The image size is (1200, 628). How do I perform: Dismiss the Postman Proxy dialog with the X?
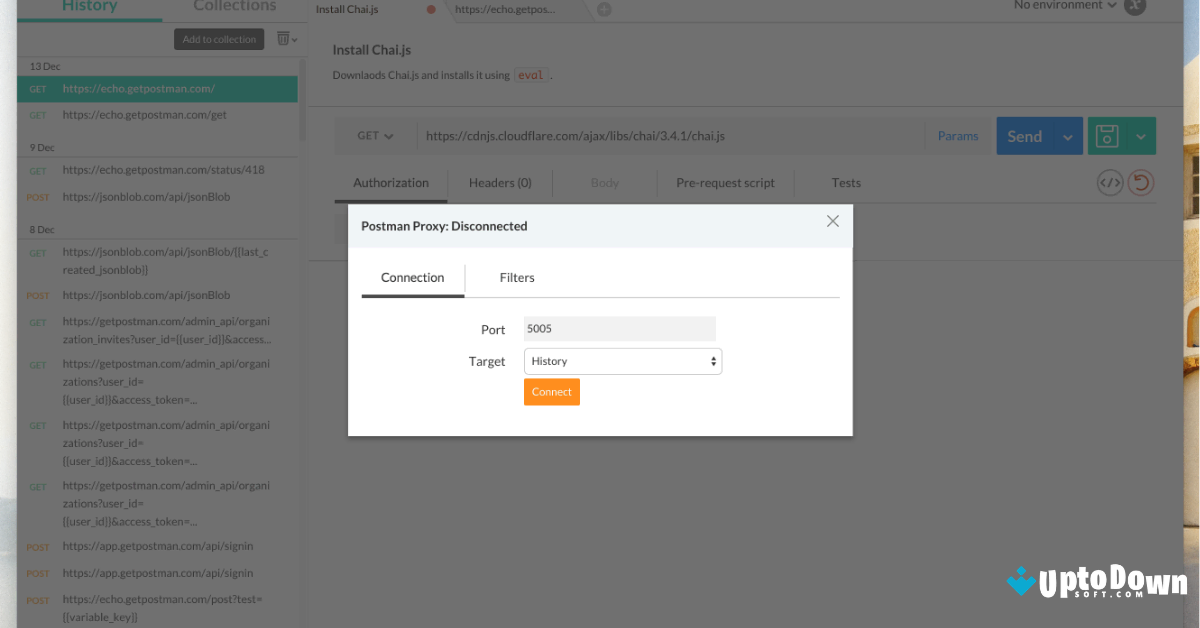833,221
